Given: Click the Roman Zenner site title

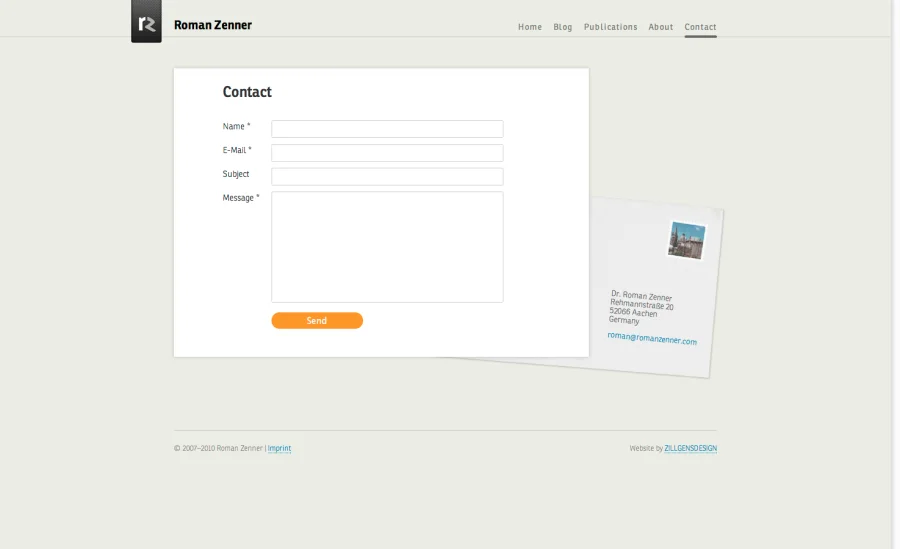Looking at the screenshot, I should (x=212, y=25).
